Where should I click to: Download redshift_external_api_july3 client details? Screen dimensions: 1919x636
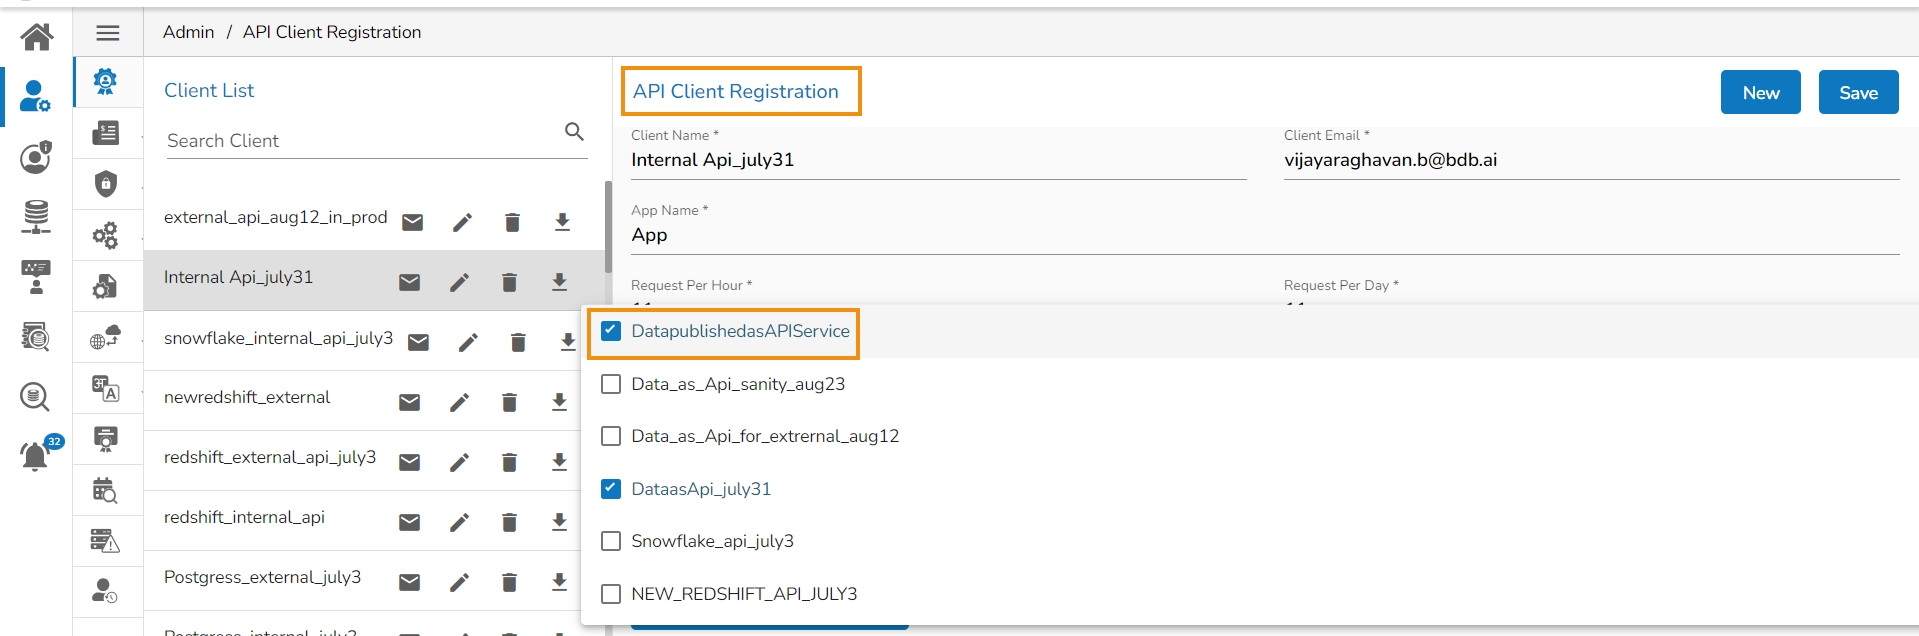(559, 462)
